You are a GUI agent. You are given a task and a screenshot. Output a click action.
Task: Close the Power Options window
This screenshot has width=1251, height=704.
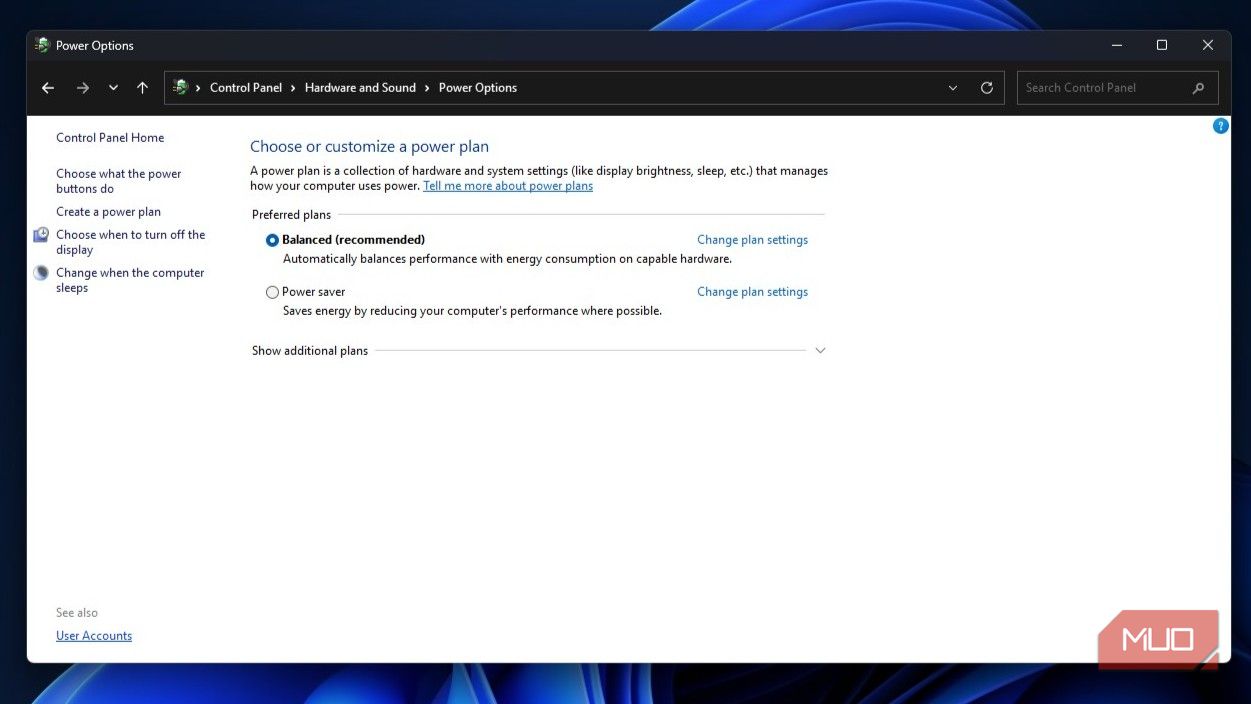tap(1208, 45)
